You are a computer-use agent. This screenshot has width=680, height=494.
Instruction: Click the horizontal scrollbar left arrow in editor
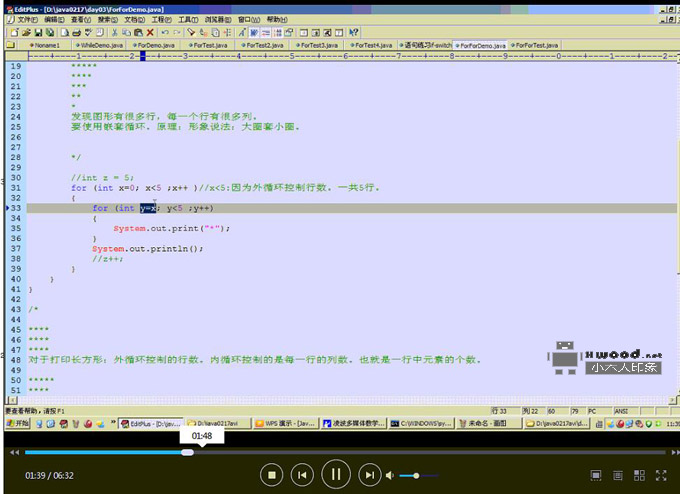(x=12, y=400)
